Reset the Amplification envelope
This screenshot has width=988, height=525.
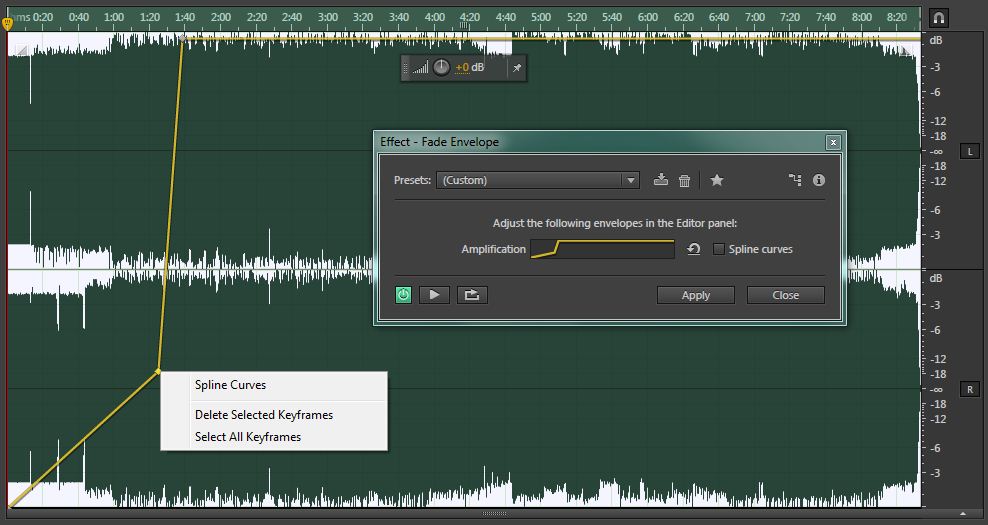(x=694, y=249)
